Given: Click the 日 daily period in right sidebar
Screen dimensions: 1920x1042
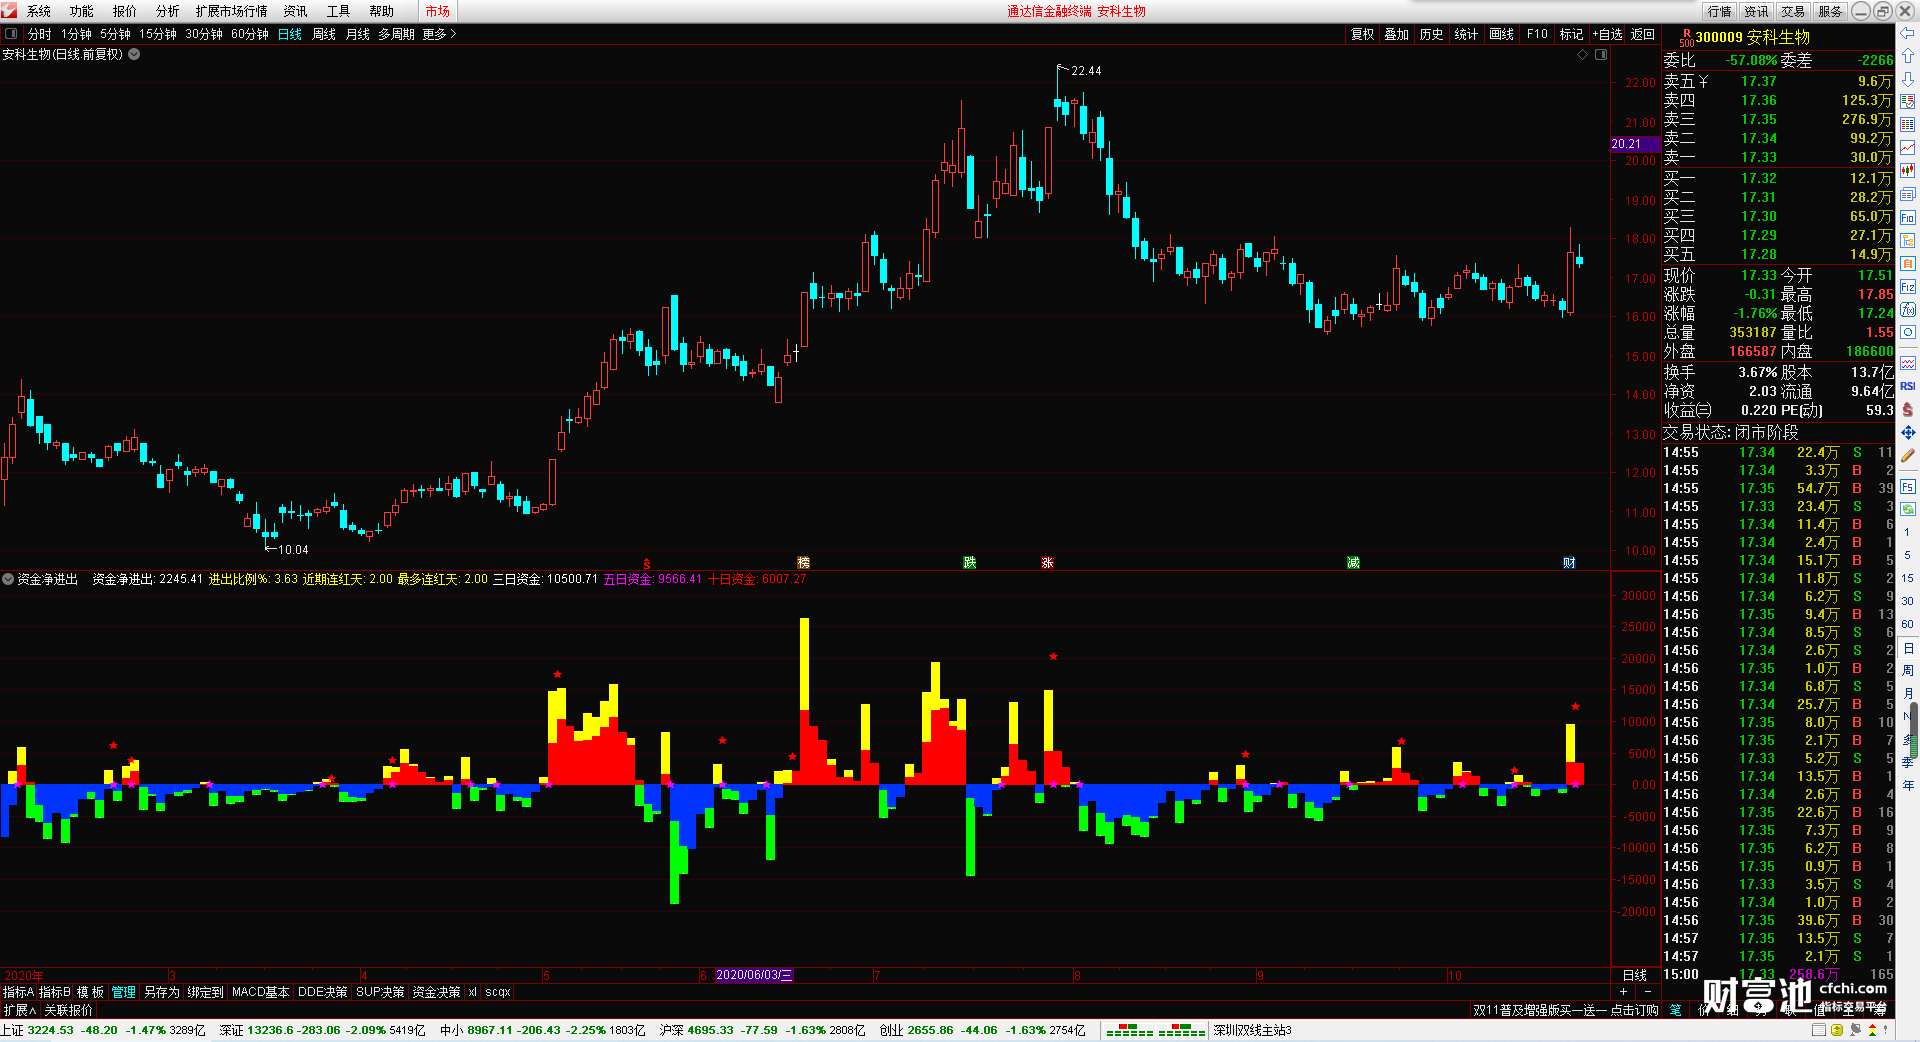Looking at the screenshot, I should tap(1908, 649).
